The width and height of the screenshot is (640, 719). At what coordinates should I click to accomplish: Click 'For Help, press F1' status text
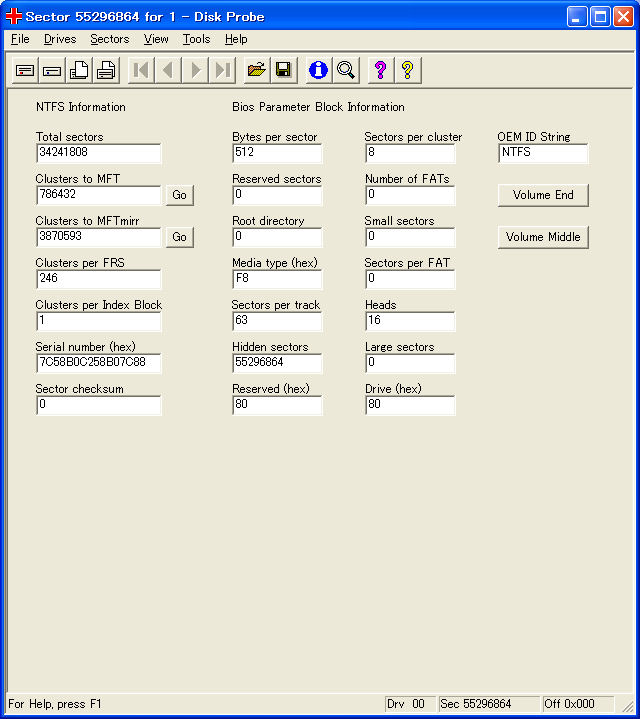pos(55,704)
